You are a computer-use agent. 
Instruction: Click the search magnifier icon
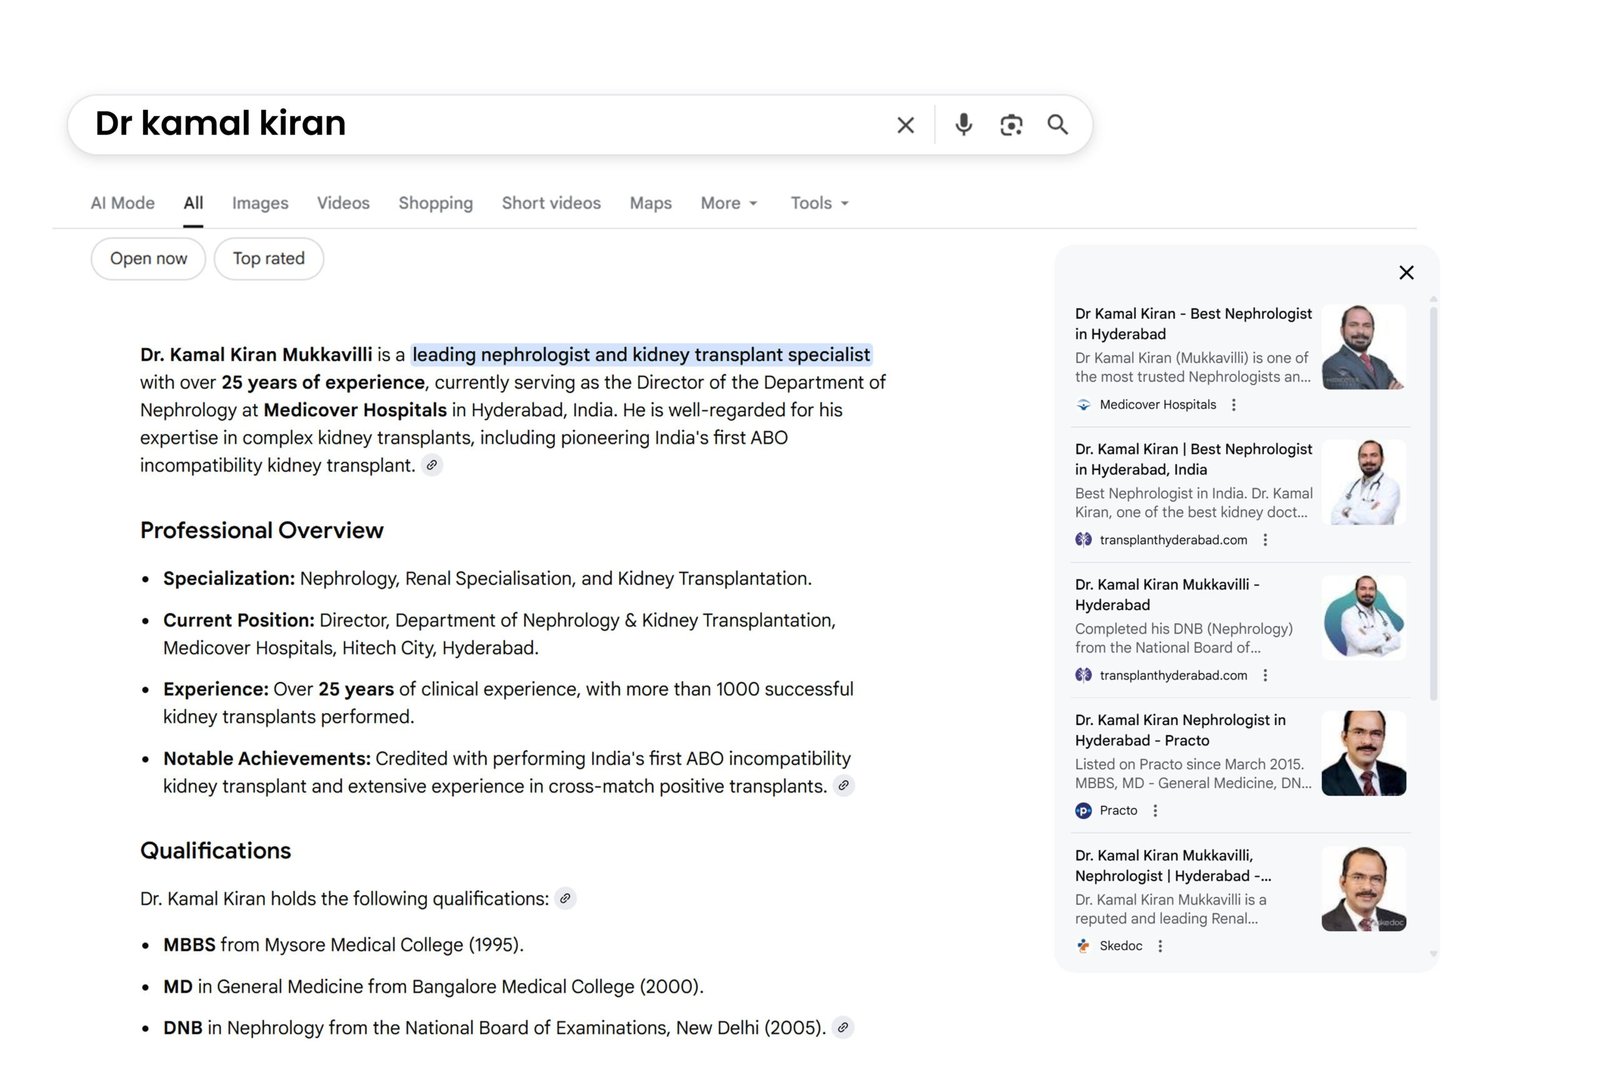tap(1058, 124)
